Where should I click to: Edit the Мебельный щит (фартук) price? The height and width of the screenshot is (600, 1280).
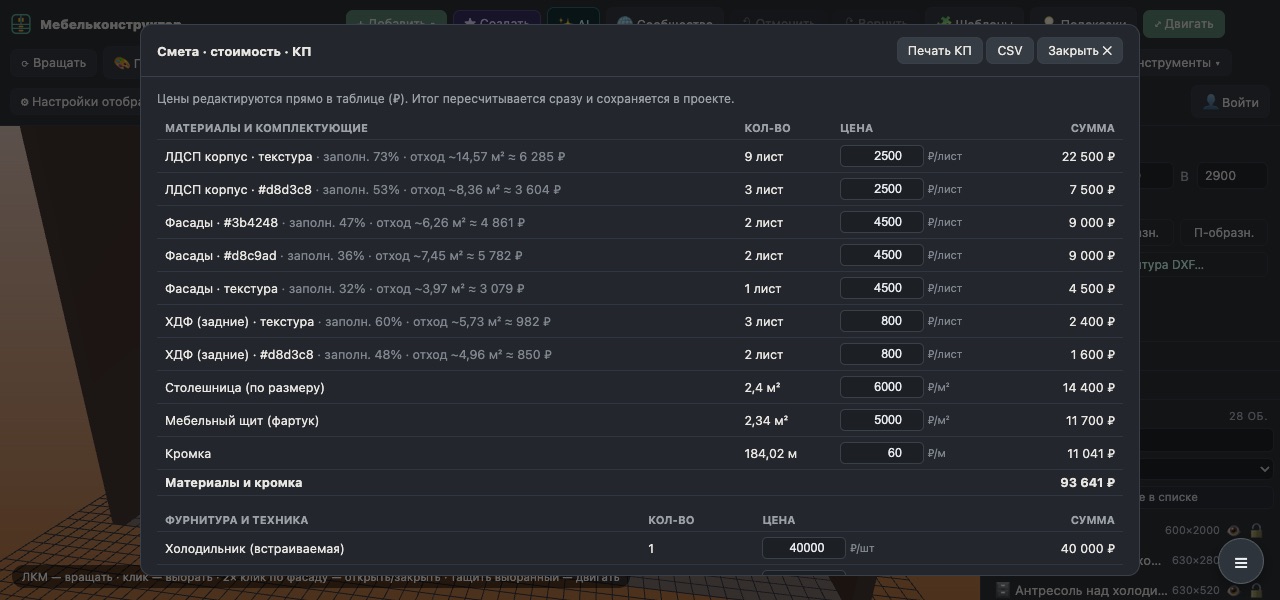(x=881, y=420)
